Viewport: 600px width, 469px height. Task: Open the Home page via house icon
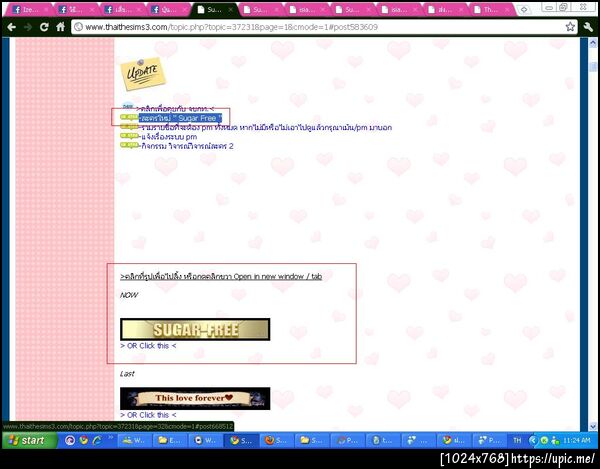coord(60,27)
